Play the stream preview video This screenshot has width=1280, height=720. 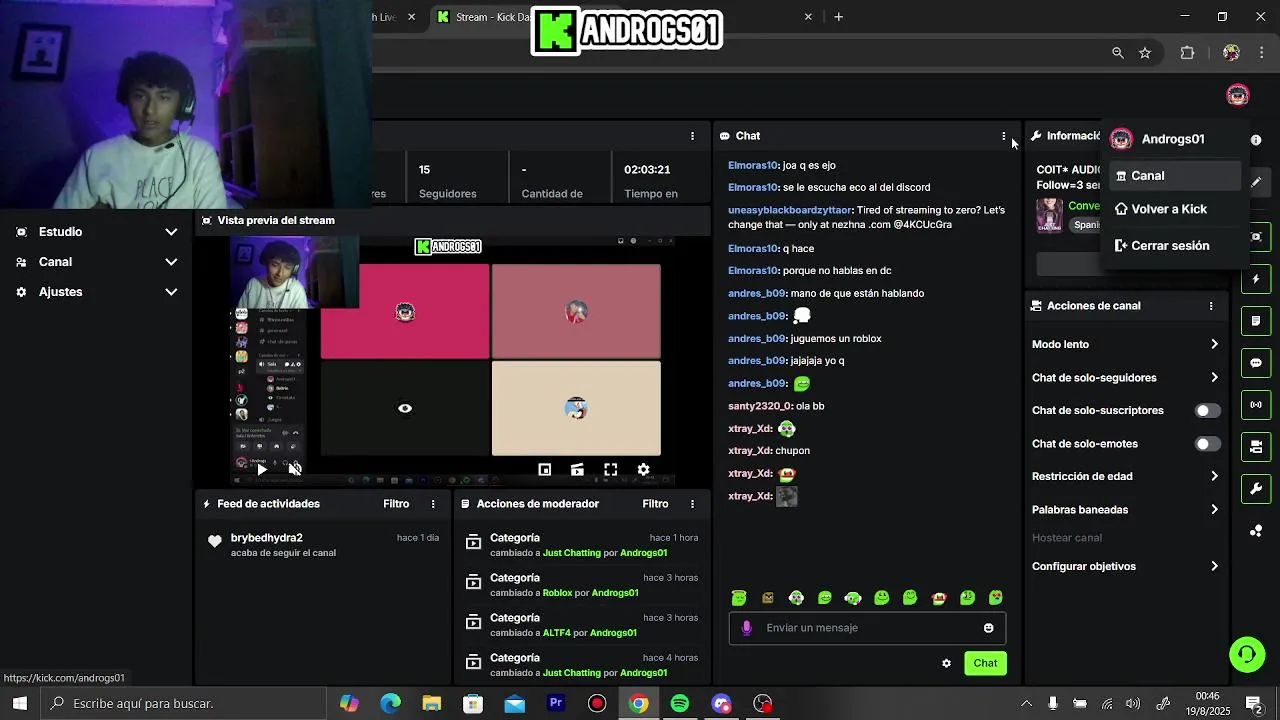(x=262, y=469)
